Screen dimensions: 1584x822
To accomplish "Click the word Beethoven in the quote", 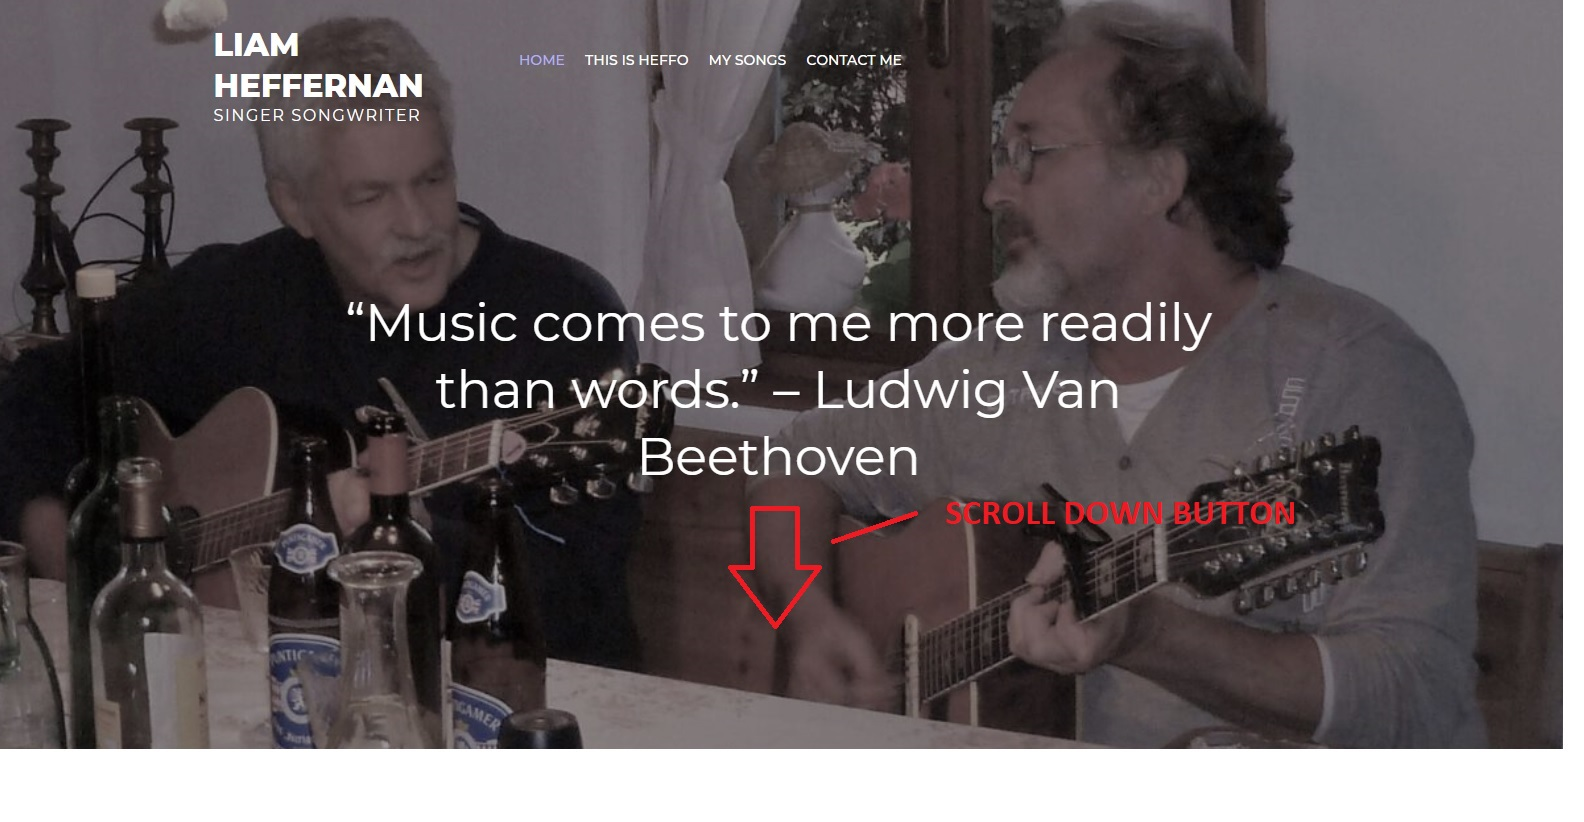I will 778,457.
